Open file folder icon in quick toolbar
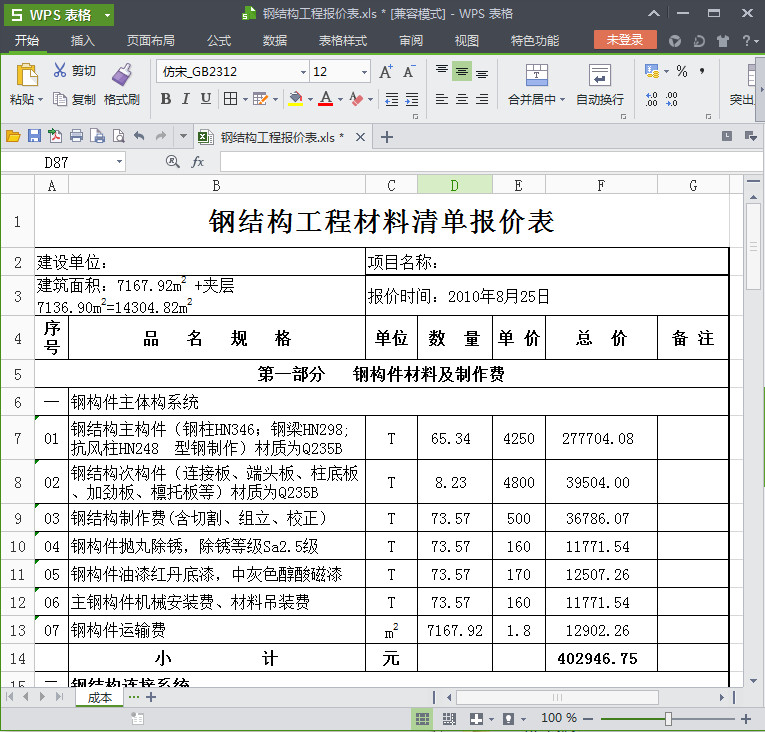Image resolution: width=765 pixels, height=732 pixels. pos(13,136)
